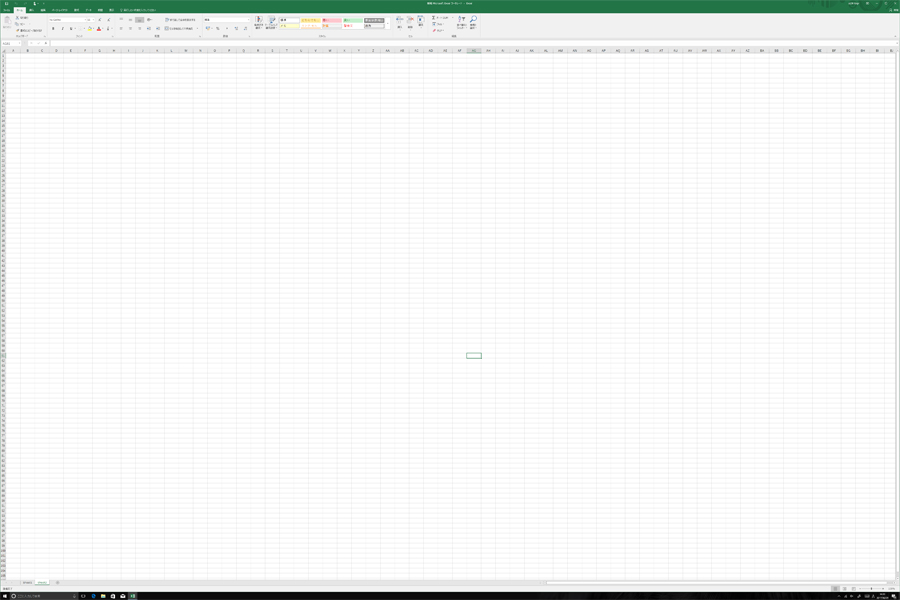Open the Windows Start menu
Viewport: 900px width, 600px height.
tap(5, 596)
